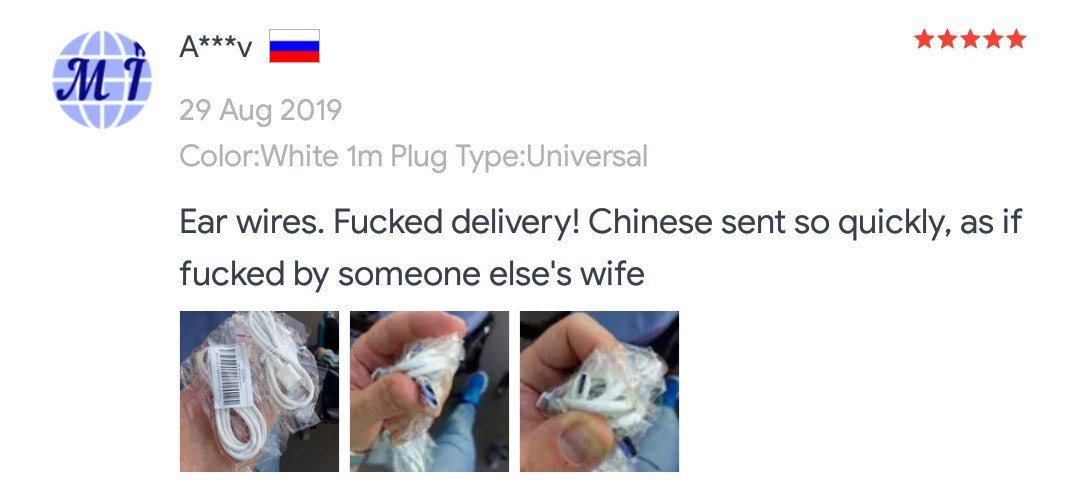Screen dimensions: 1080x488
Task: Click the third red rating star
Action: pos(970,39)
